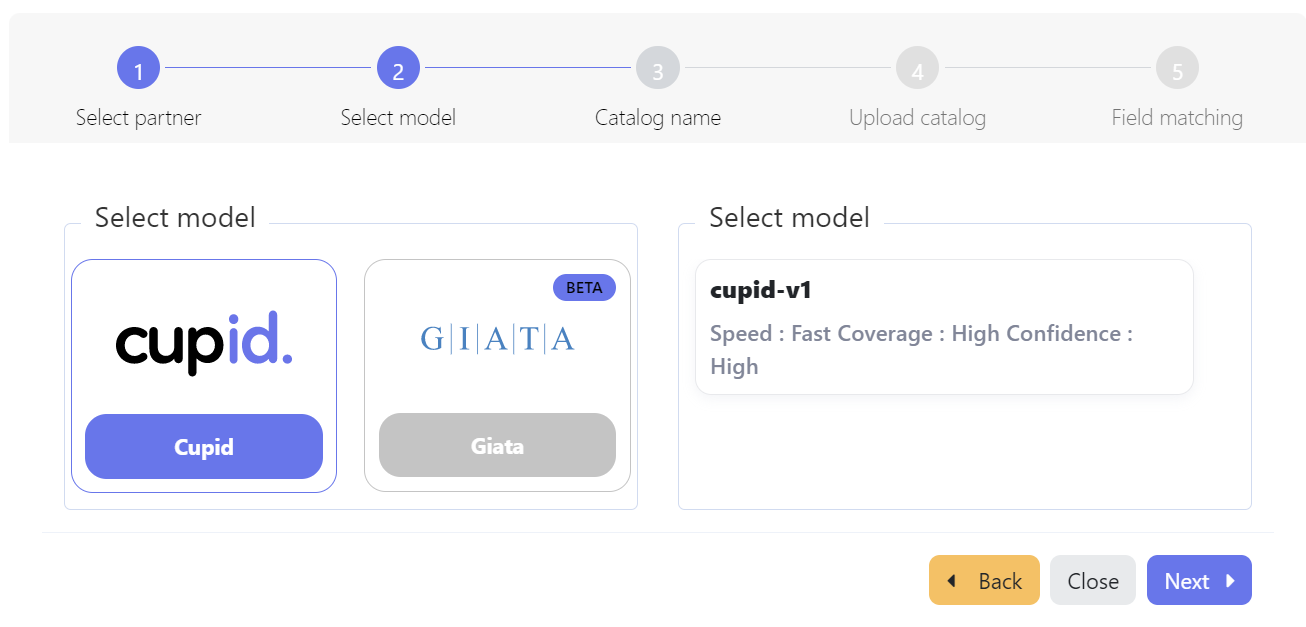Click step 5 circle in wizard
1306x627 pixels.
[x=1177, y=69]
